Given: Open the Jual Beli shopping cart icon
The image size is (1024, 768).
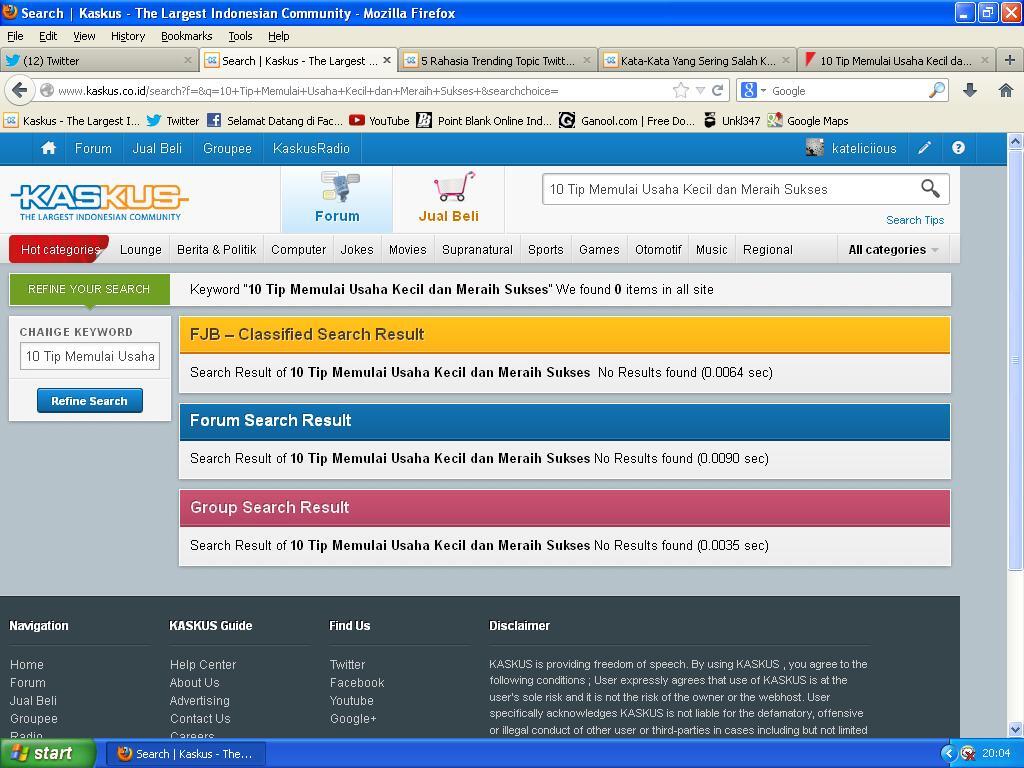Looking at the screenshot, I should click(454, 186).
